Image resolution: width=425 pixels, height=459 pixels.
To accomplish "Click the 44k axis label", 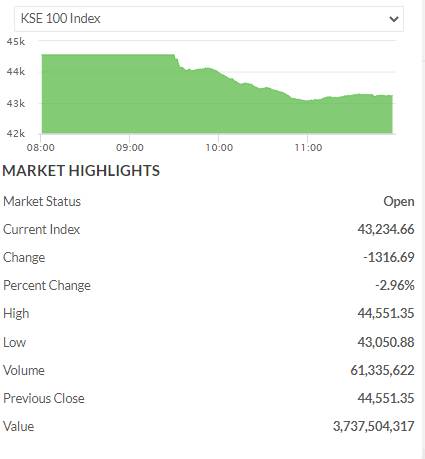I will pos(16,71).
